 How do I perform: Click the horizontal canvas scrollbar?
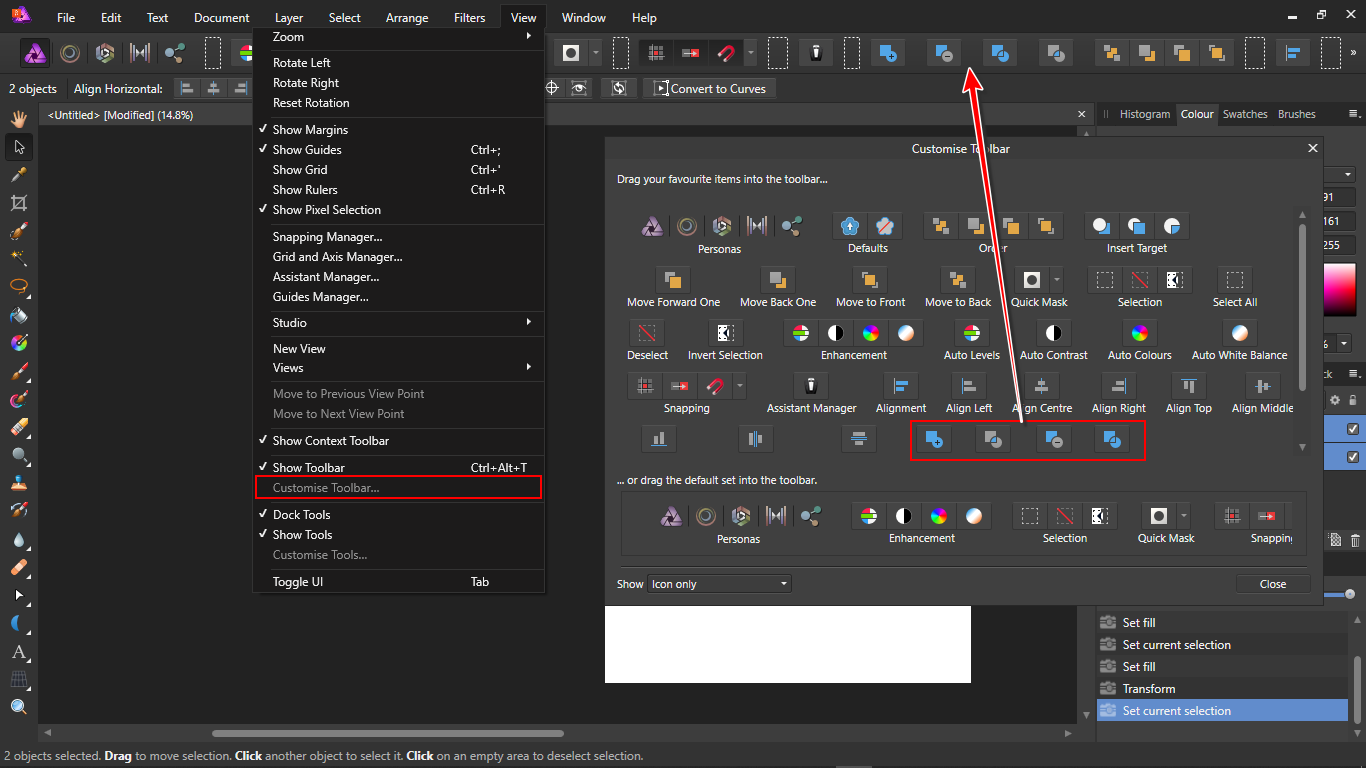387,734
